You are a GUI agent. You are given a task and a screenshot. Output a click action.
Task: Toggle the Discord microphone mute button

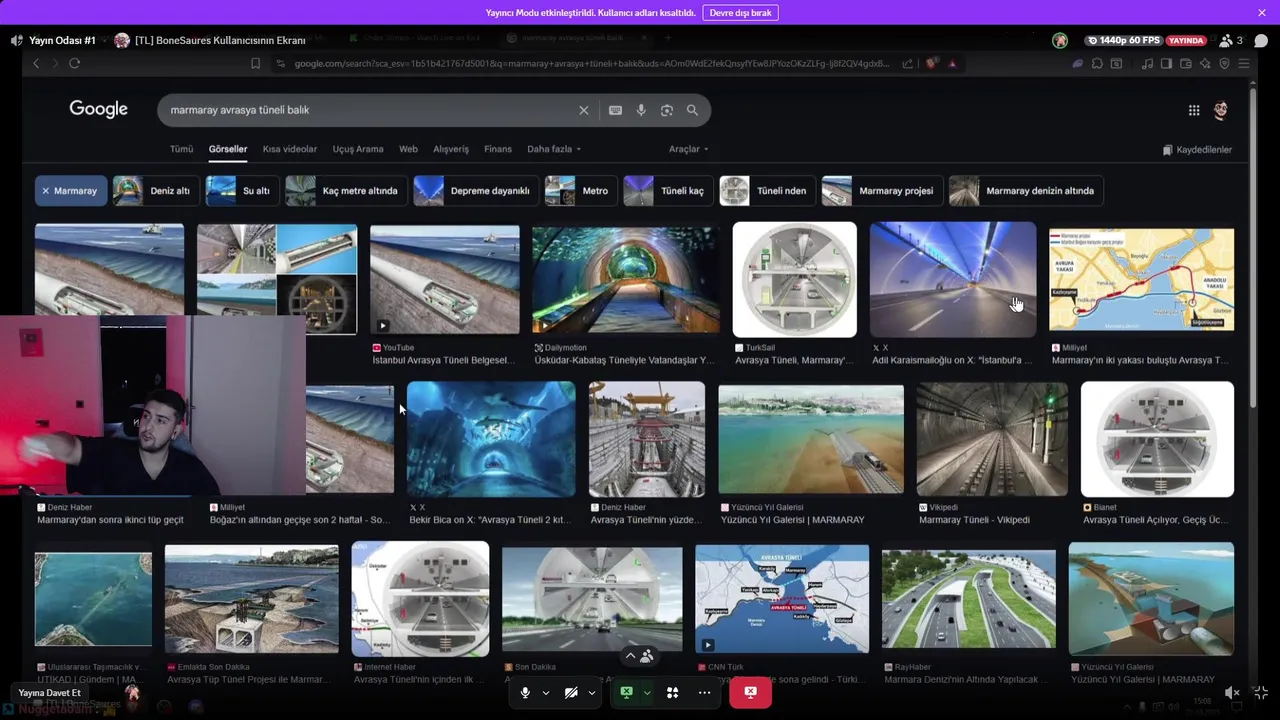tap(525, 692)
